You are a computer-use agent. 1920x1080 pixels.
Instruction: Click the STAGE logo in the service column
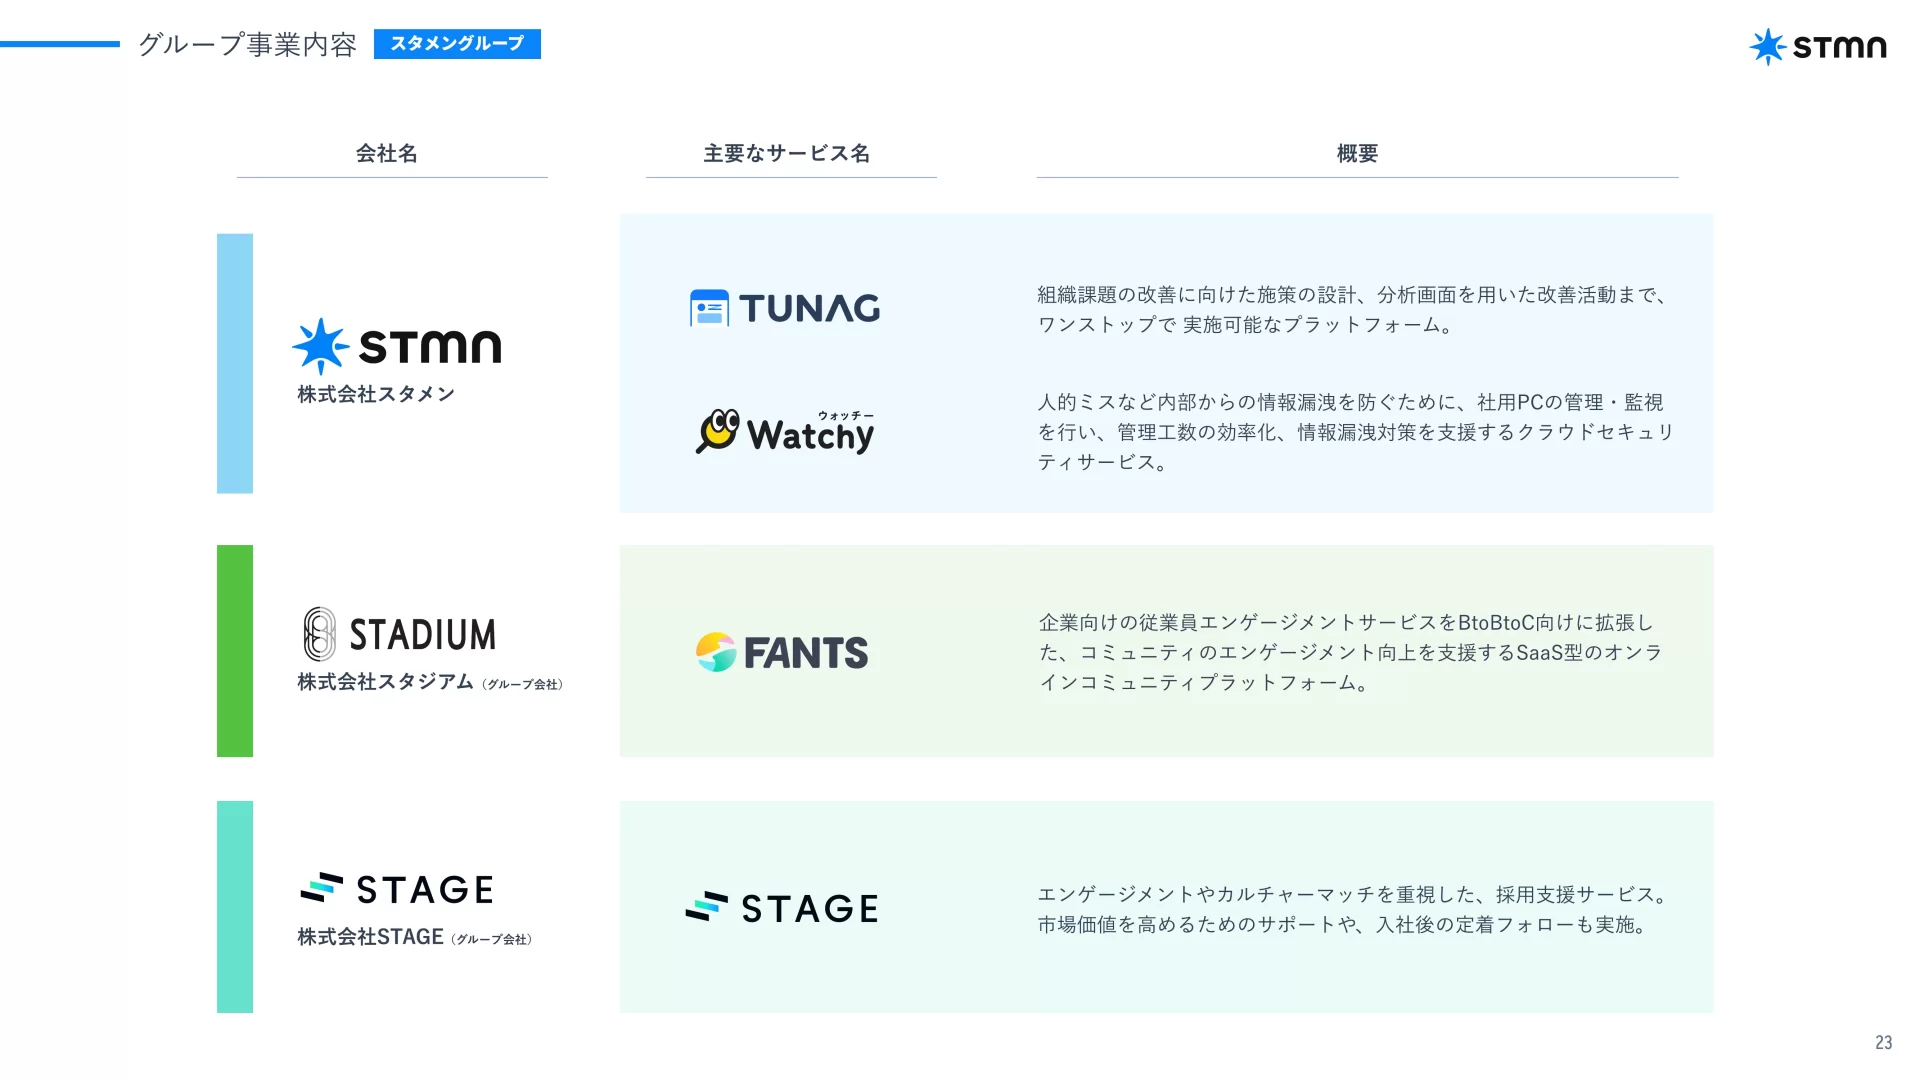point(782,907)
